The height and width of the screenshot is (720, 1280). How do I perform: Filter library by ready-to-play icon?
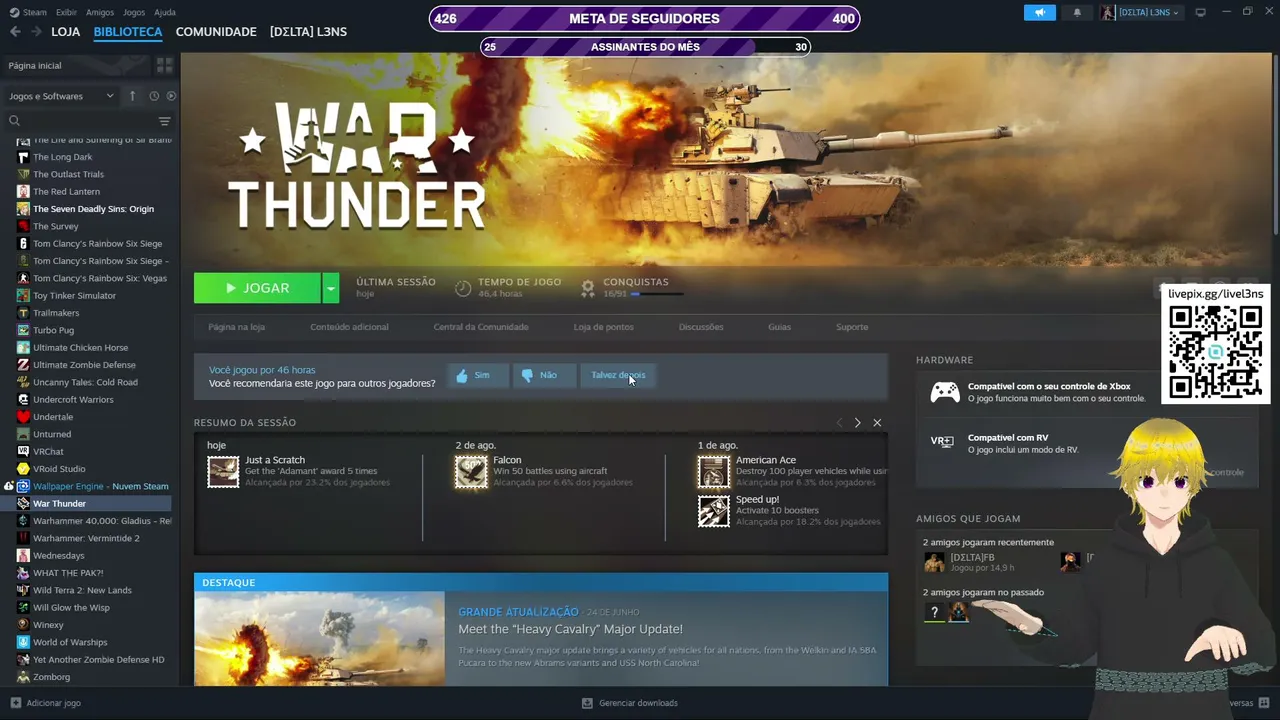tap(171, 96)
